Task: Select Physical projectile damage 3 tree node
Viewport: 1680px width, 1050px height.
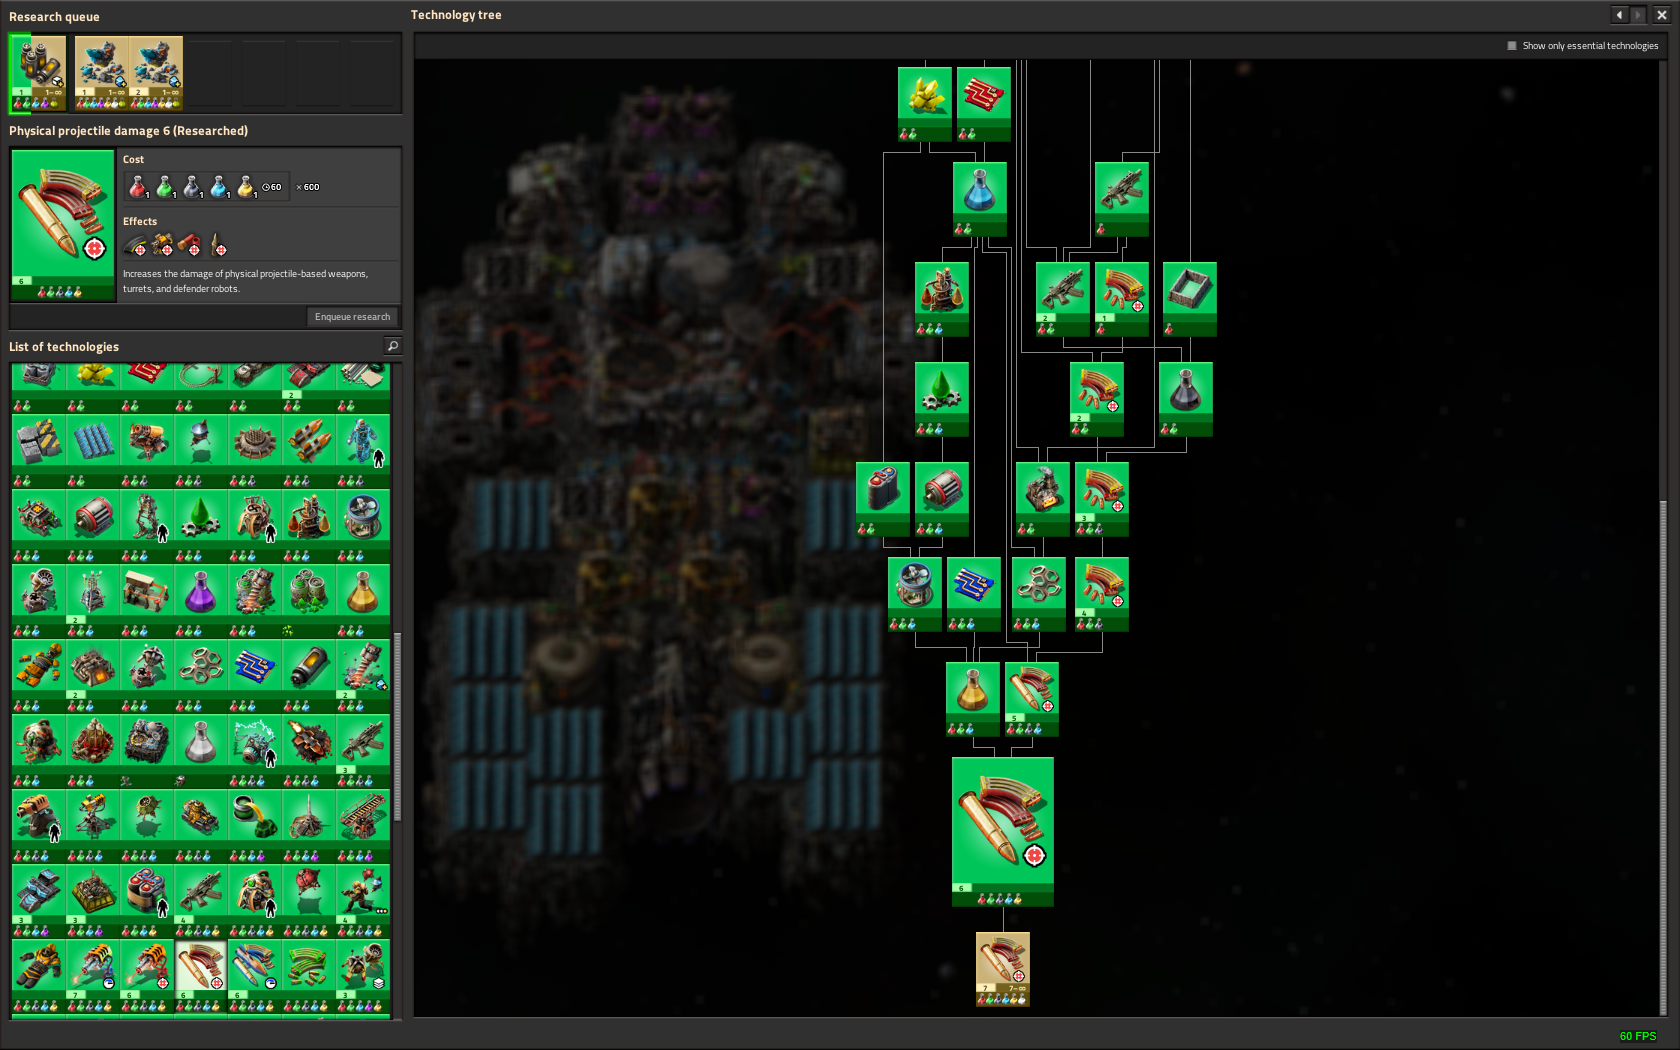Action: tap(1102, 499)
